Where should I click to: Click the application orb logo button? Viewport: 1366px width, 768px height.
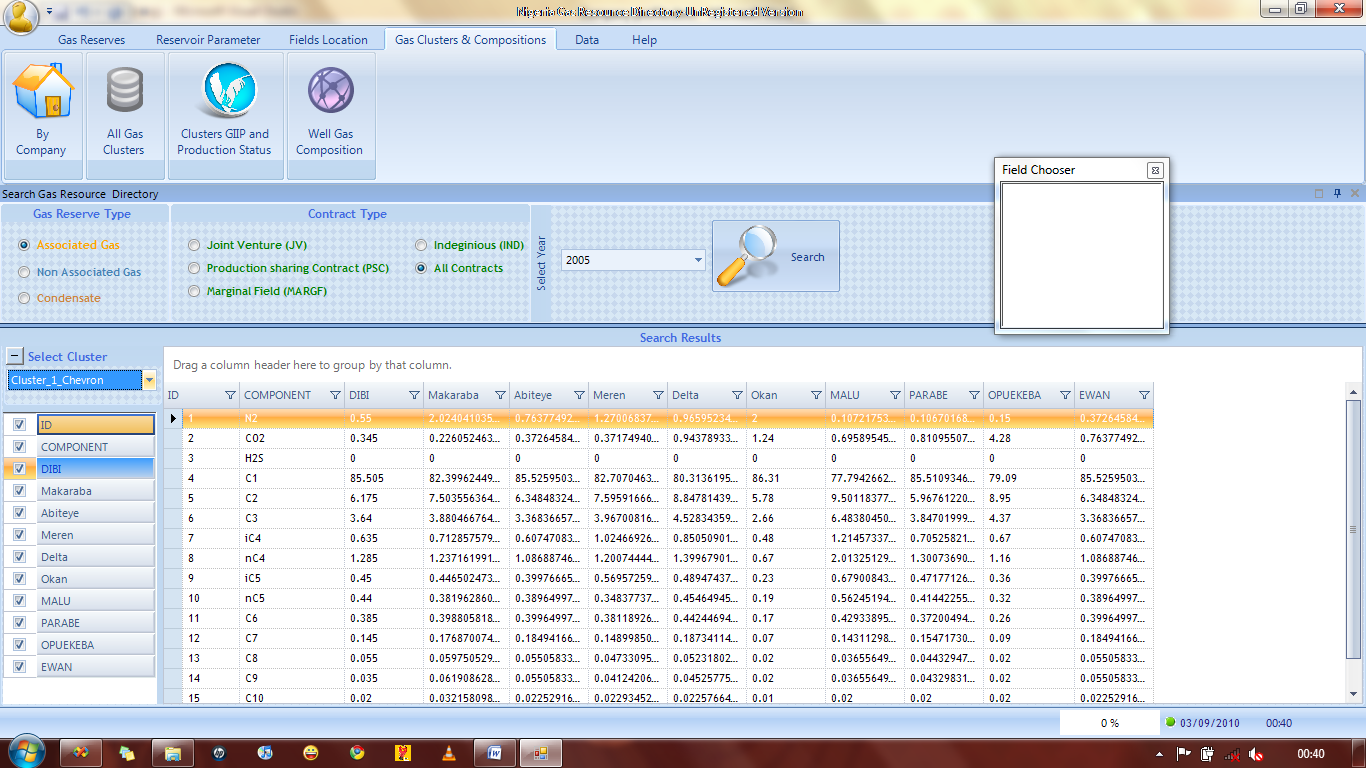[21, 15]
